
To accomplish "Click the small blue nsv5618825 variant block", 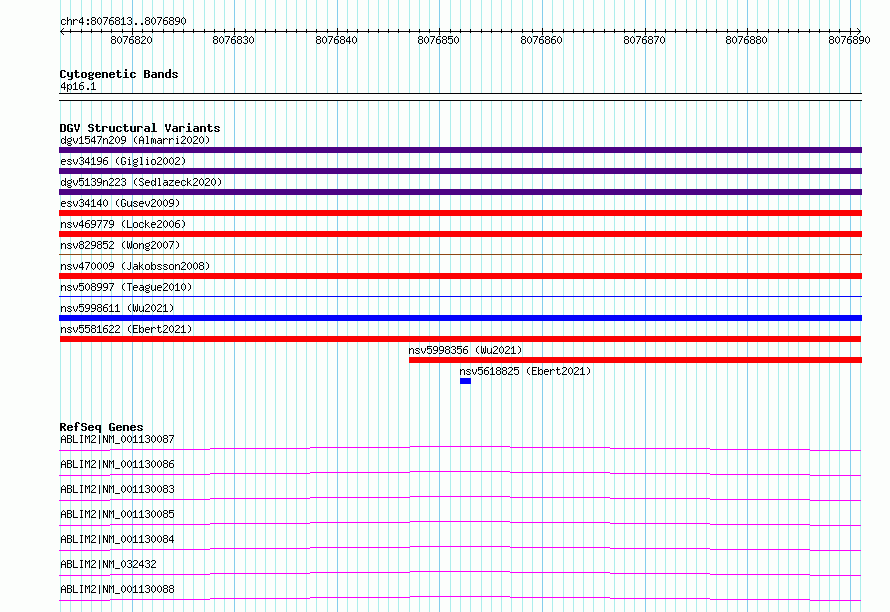I will [x=465, y=381].
